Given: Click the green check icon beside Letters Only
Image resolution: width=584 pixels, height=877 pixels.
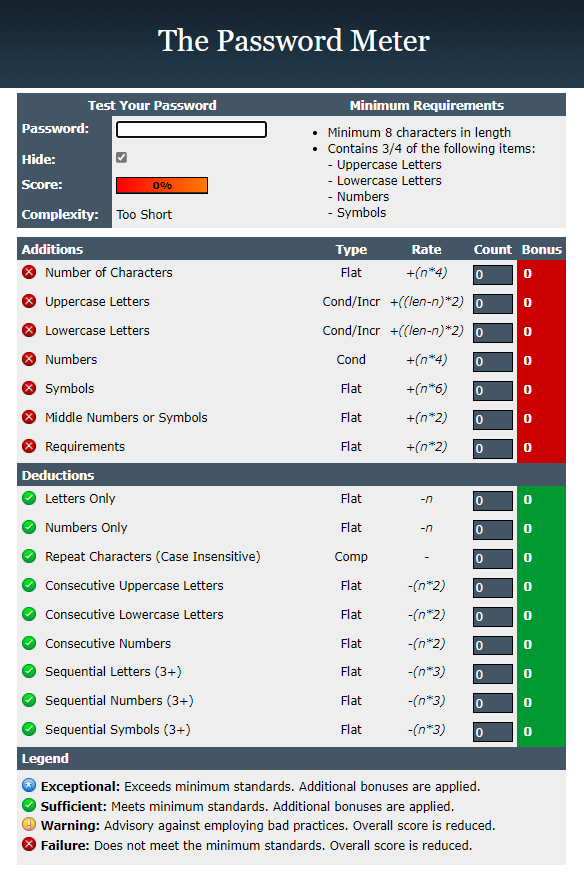Looking at the screenshot, I should pos(29,498).
